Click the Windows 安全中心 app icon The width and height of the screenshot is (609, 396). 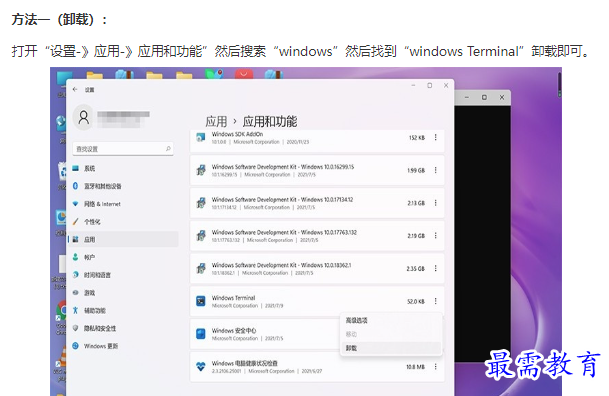point(201,334)
